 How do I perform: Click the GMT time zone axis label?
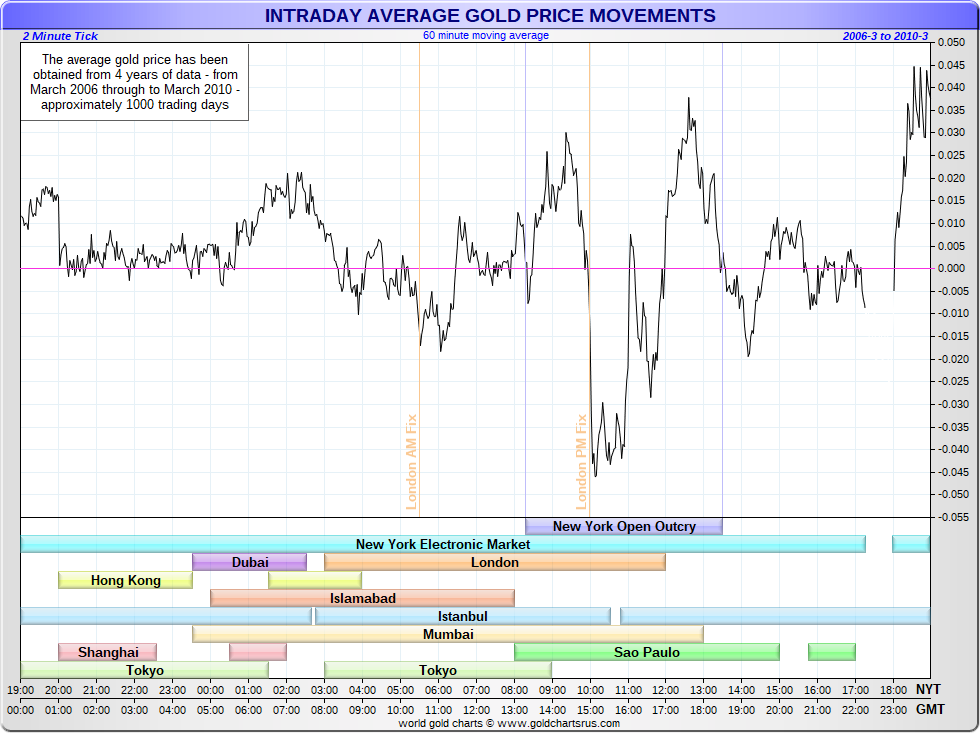929,709
